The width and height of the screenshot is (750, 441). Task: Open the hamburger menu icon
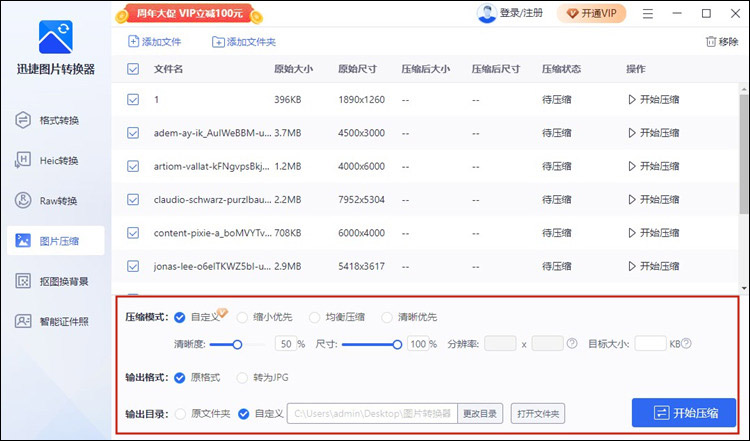[648, 13]
